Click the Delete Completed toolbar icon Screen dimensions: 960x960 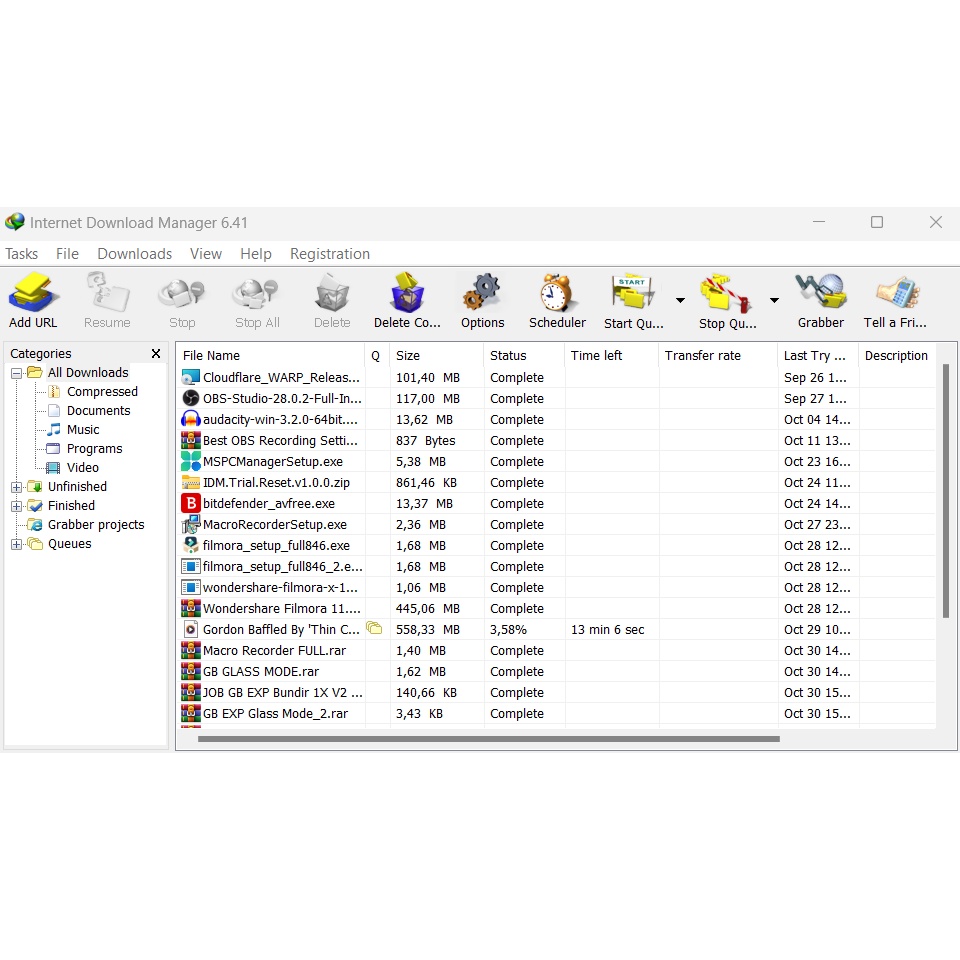tap(407, 293)
